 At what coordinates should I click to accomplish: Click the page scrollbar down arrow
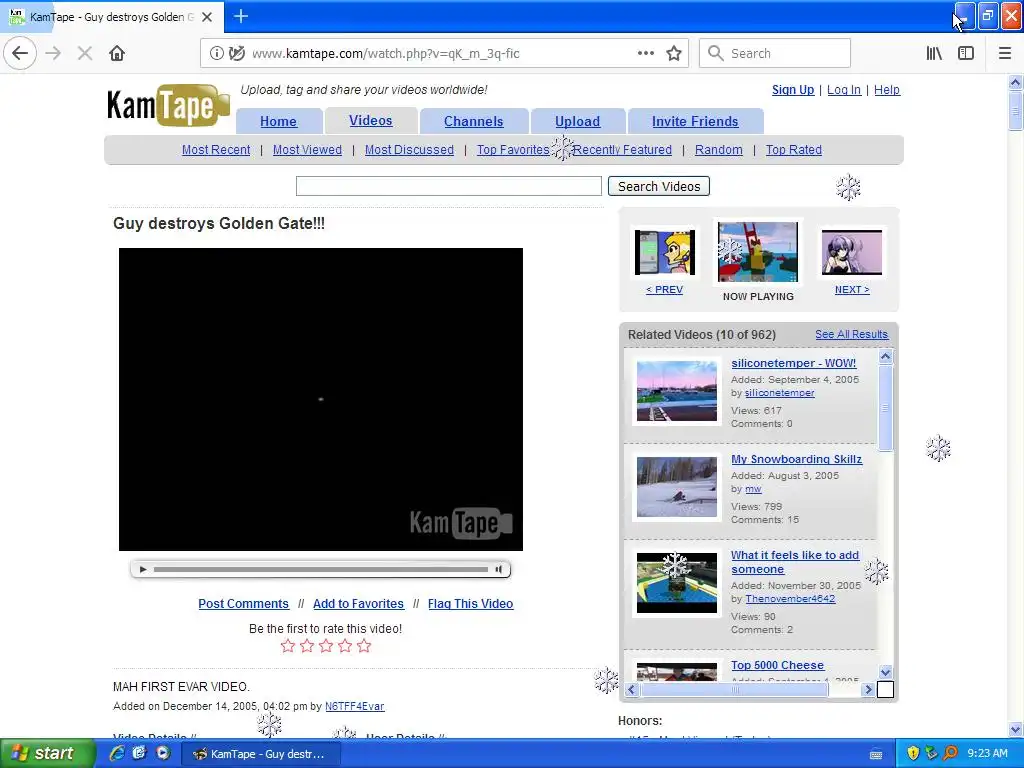[1015, 729]
